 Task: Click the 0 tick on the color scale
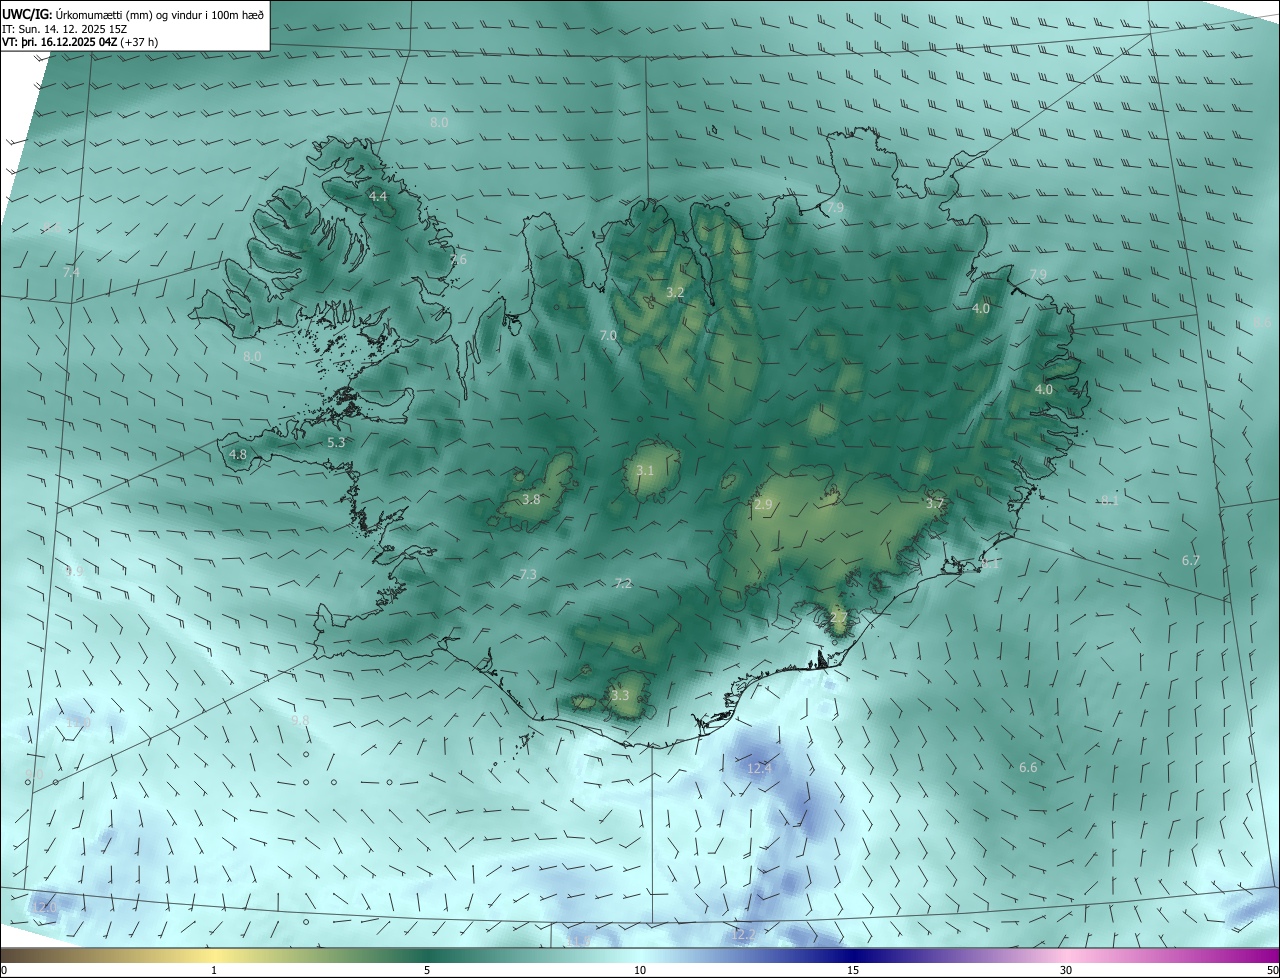4,970
